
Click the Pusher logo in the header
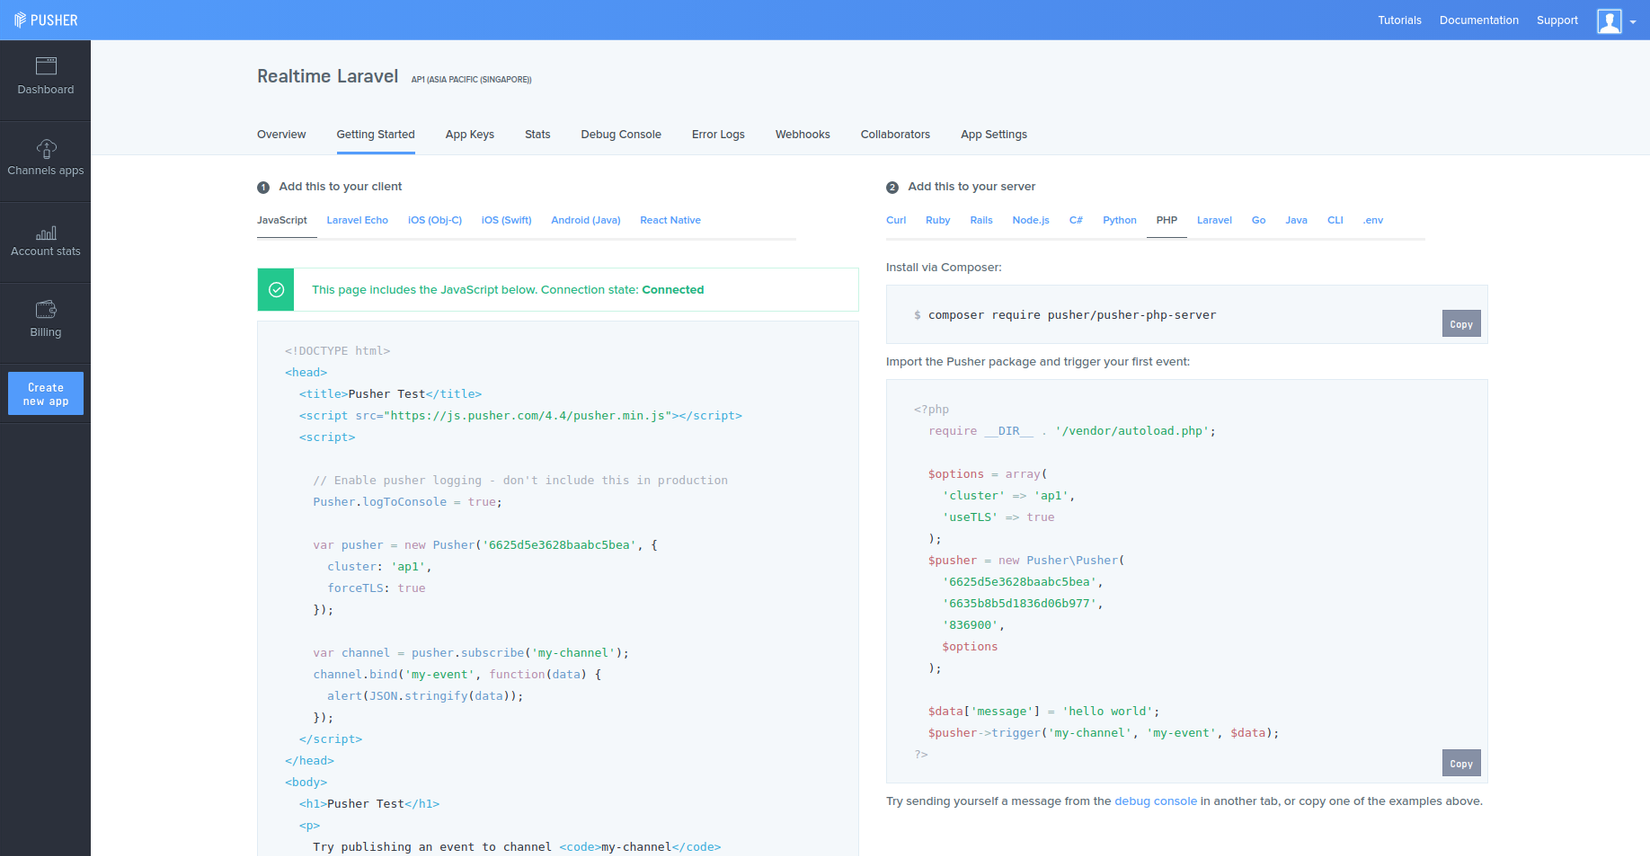pyautogui.click(x=45, y=20)
